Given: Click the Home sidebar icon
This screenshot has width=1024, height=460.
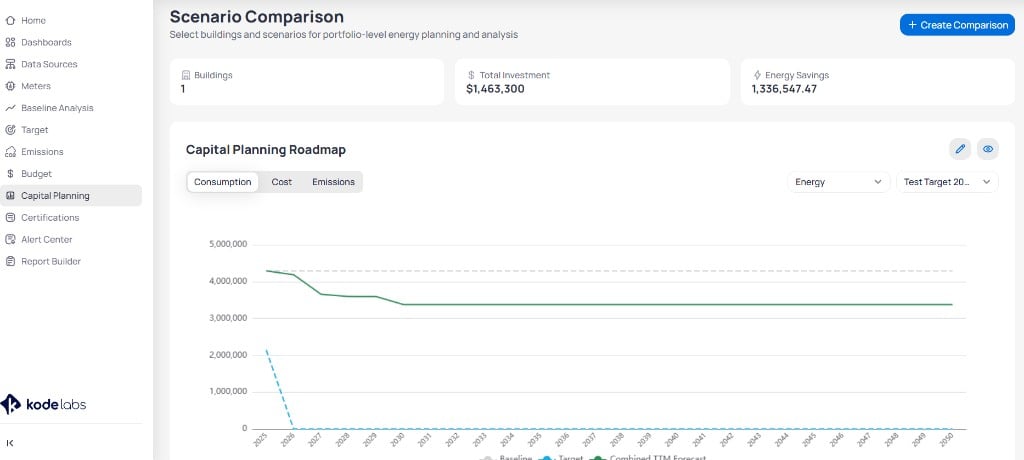Looking at the screenshot, I should pos(10,21).
